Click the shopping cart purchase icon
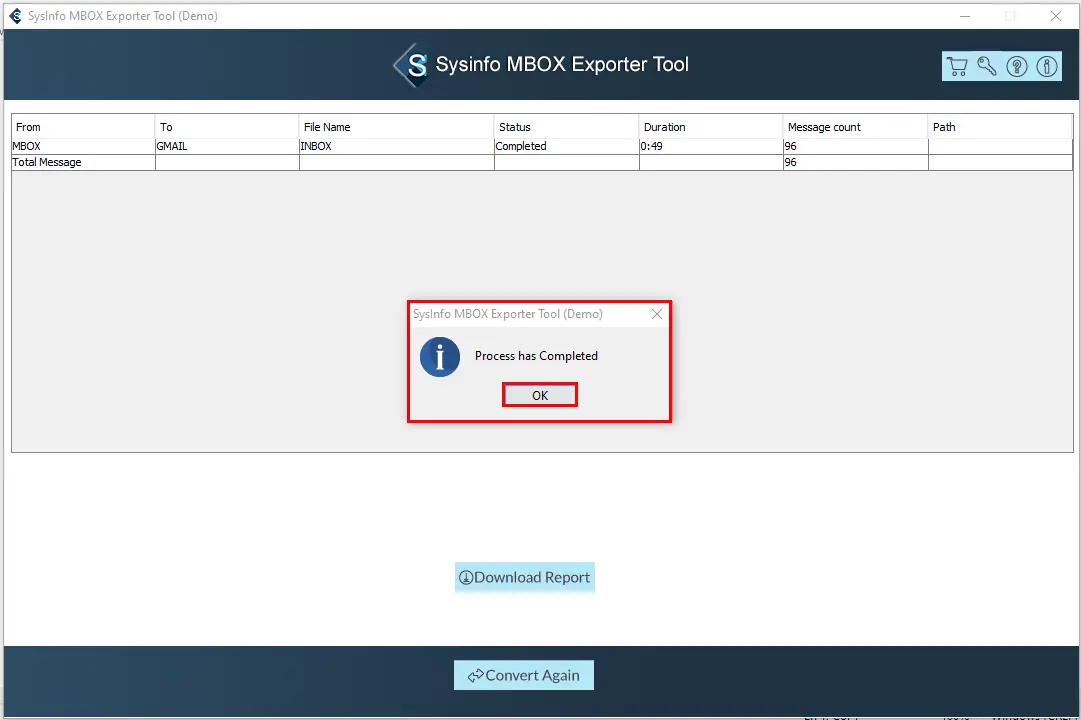Viewport: 1081px width, 720px height. (x=957, y=67)
